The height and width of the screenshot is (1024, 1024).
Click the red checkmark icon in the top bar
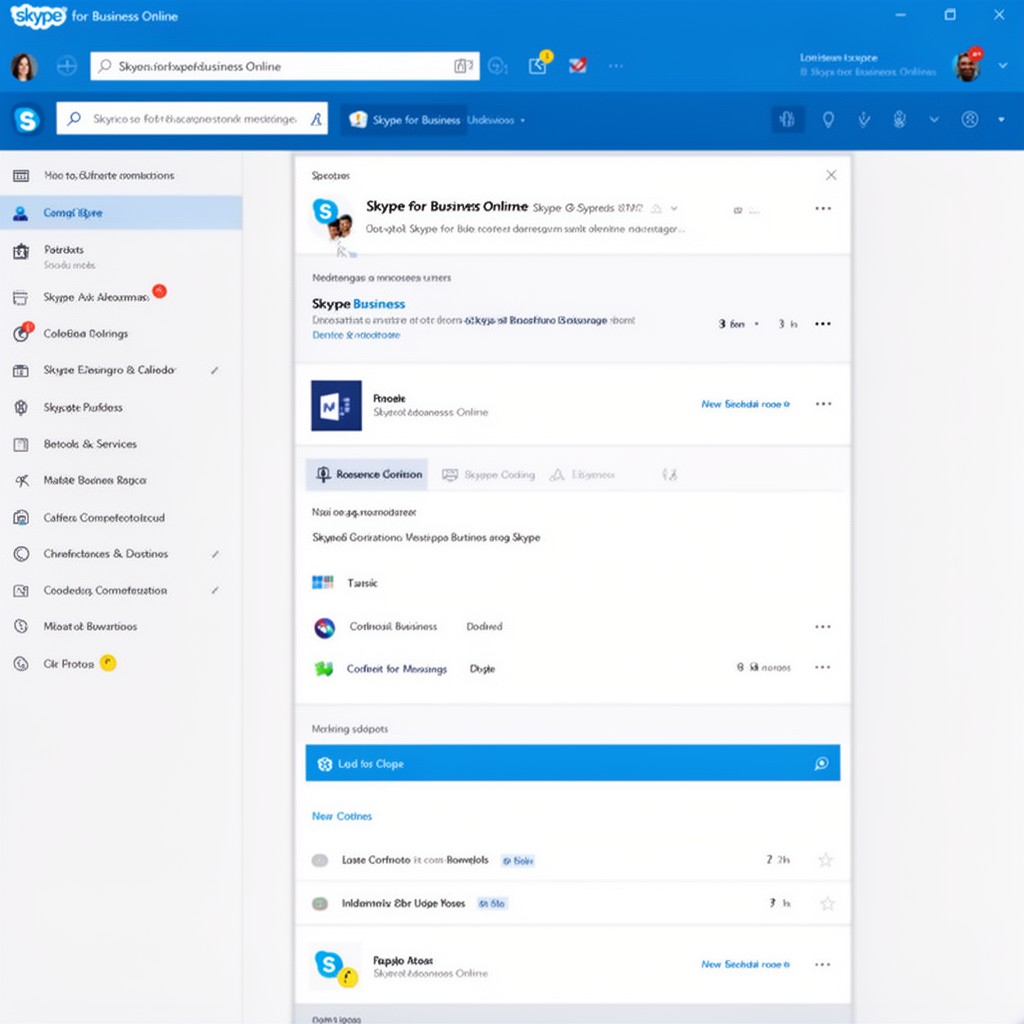pyautogui.click(x=578, y=65)
